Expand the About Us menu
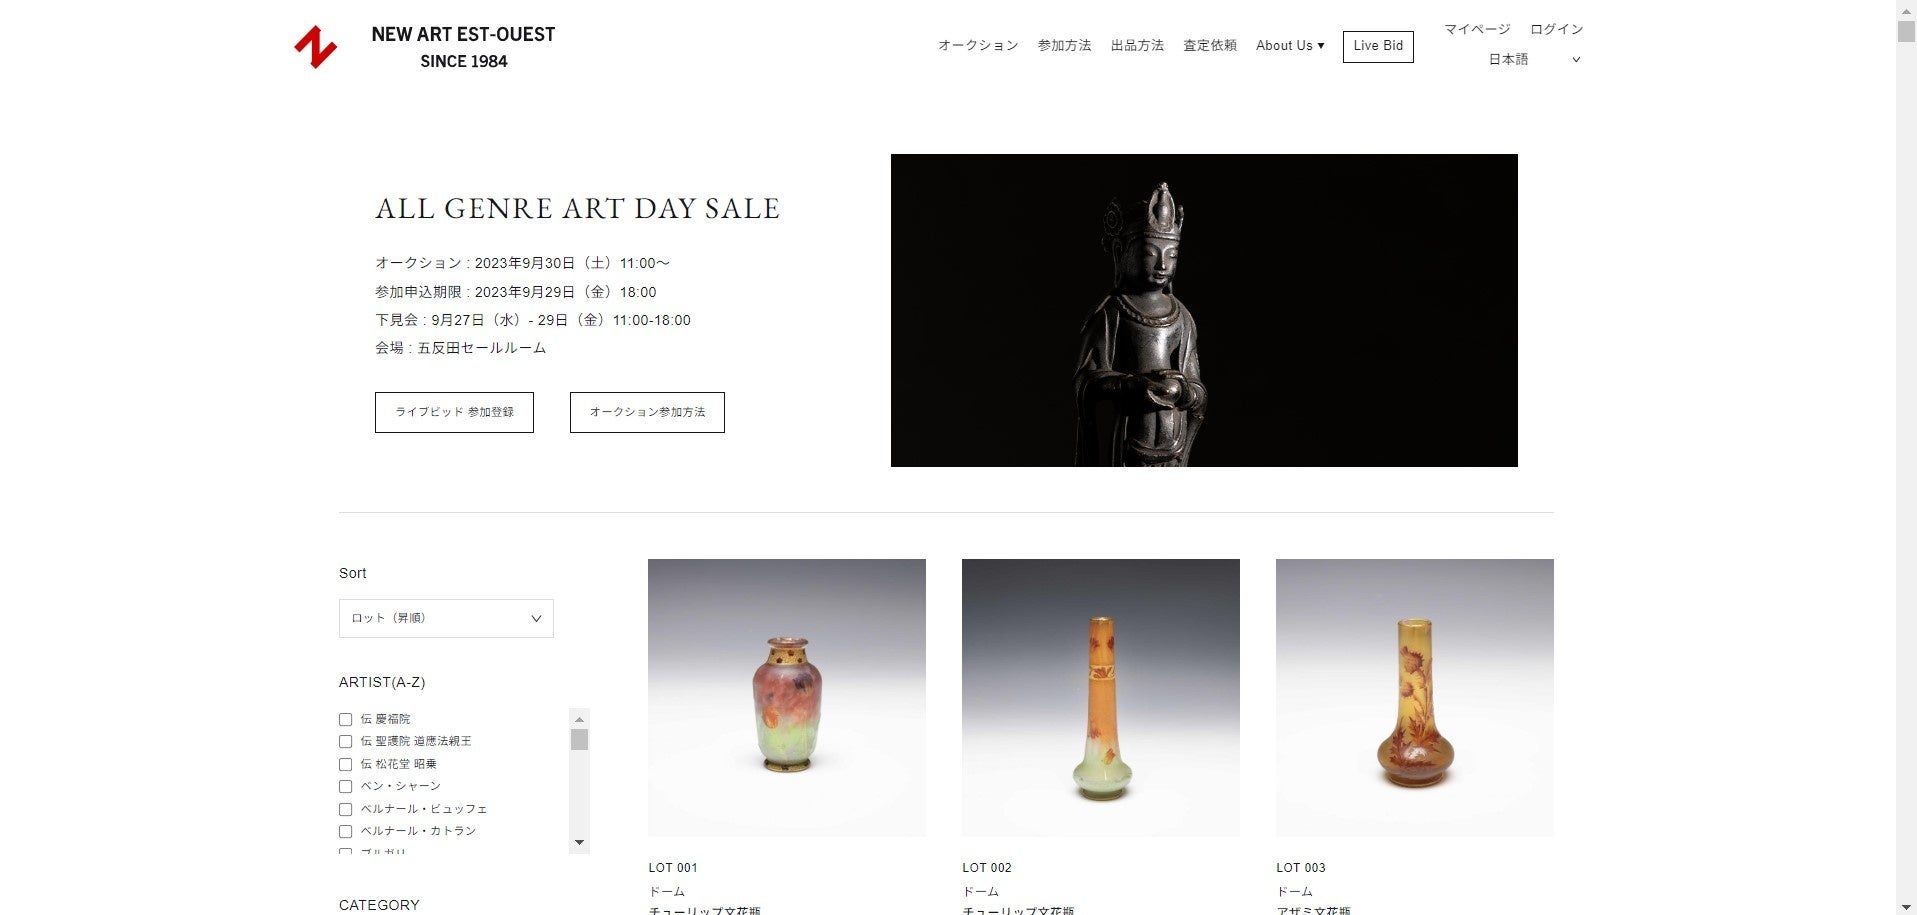The width and height of the screenshot is (1917, 915). tap(1290, 46)
